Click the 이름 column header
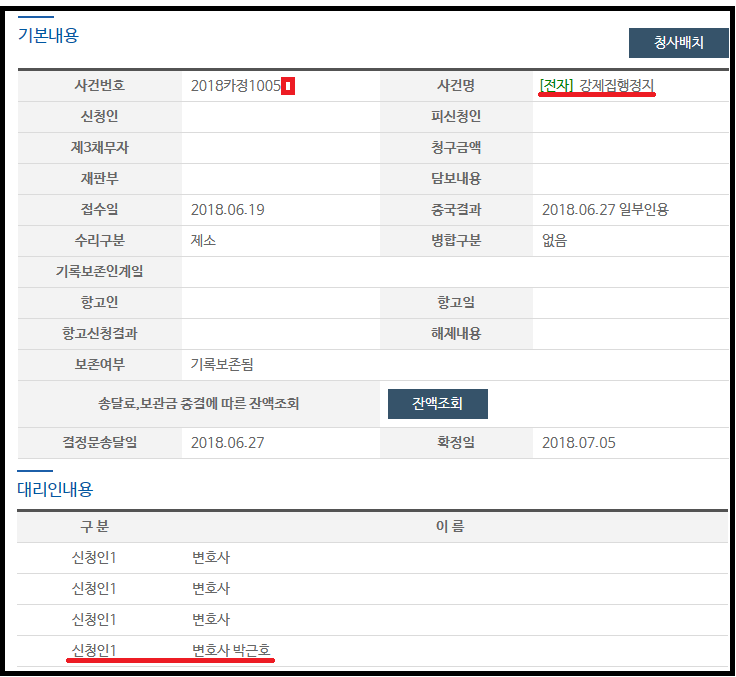The width and height of the screenshot is (736, 677). [x=451, y=527]
